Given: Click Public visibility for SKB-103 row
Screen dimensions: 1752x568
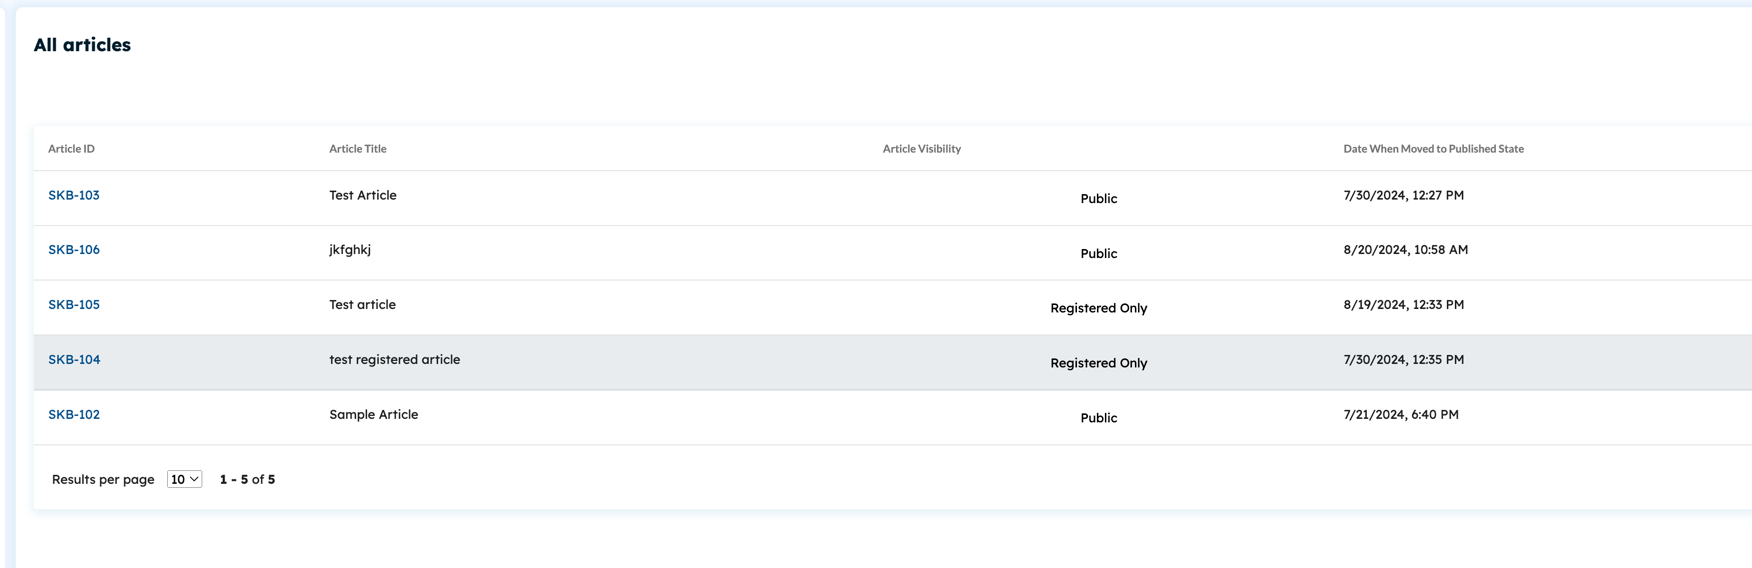Looking at the screenshot, I should [x=1099, y=199].
